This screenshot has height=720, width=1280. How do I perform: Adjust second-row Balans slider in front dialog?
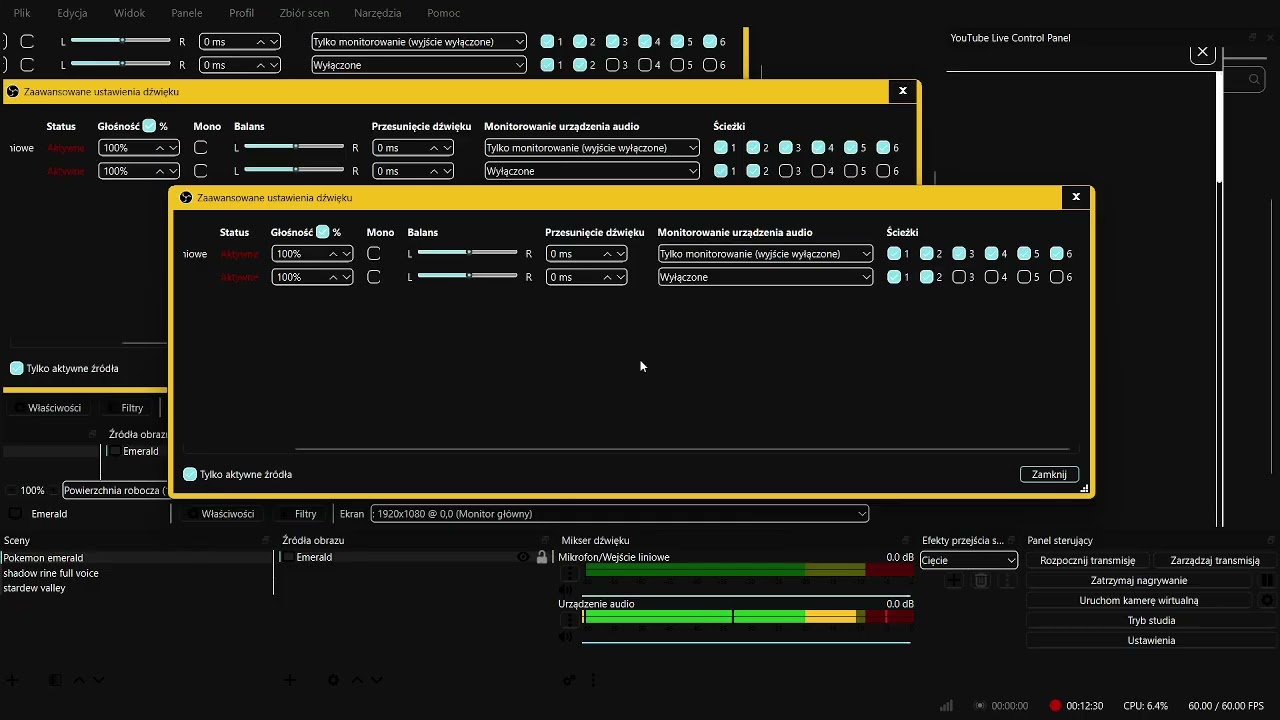[x=468, y=276]
